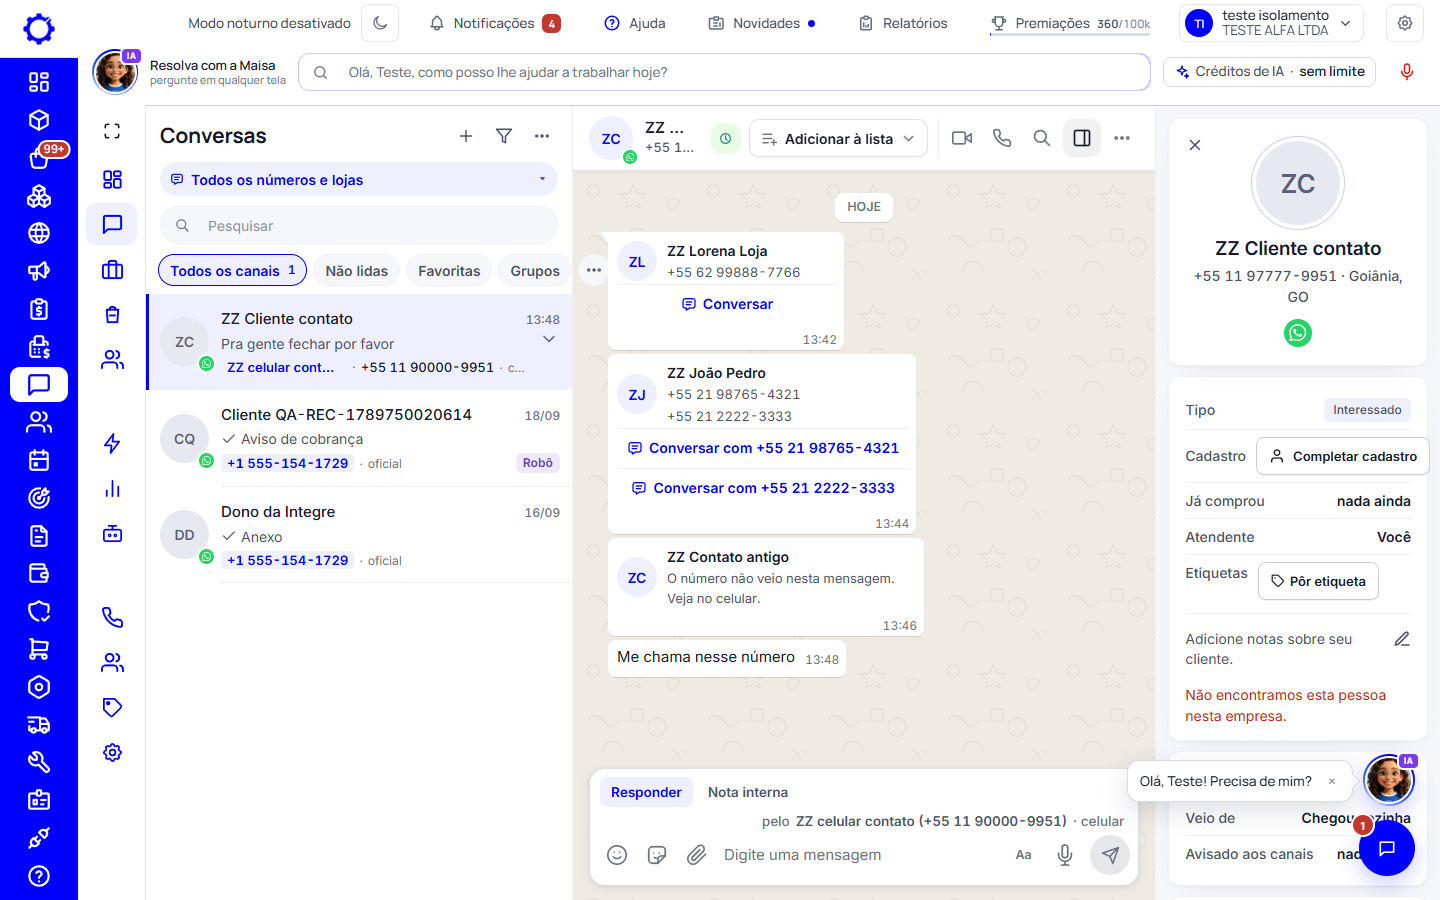Open briefcase icon in inner sidebar
This screenshot has width=1440, height=900.
pyautogui.click(x=112, y=270)
